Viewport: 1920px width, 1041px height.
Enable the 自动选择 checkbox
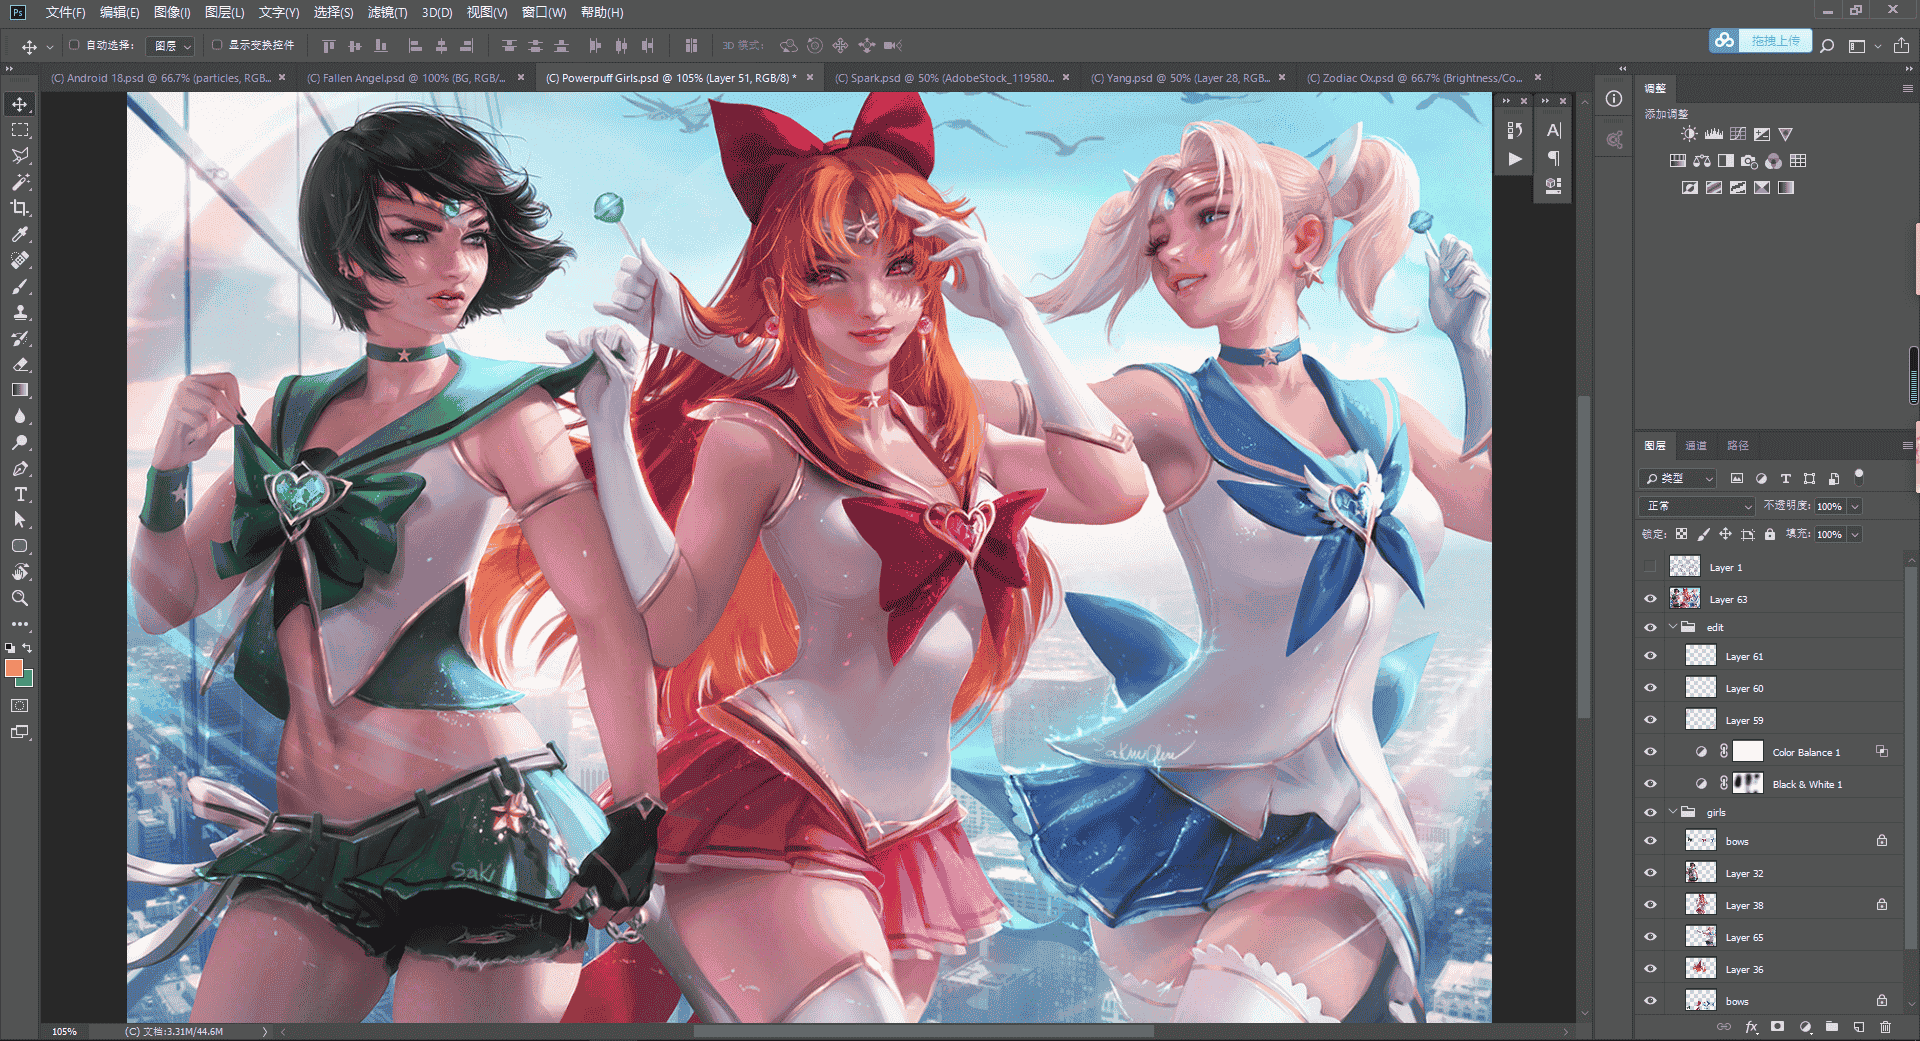tap(74, 45)
